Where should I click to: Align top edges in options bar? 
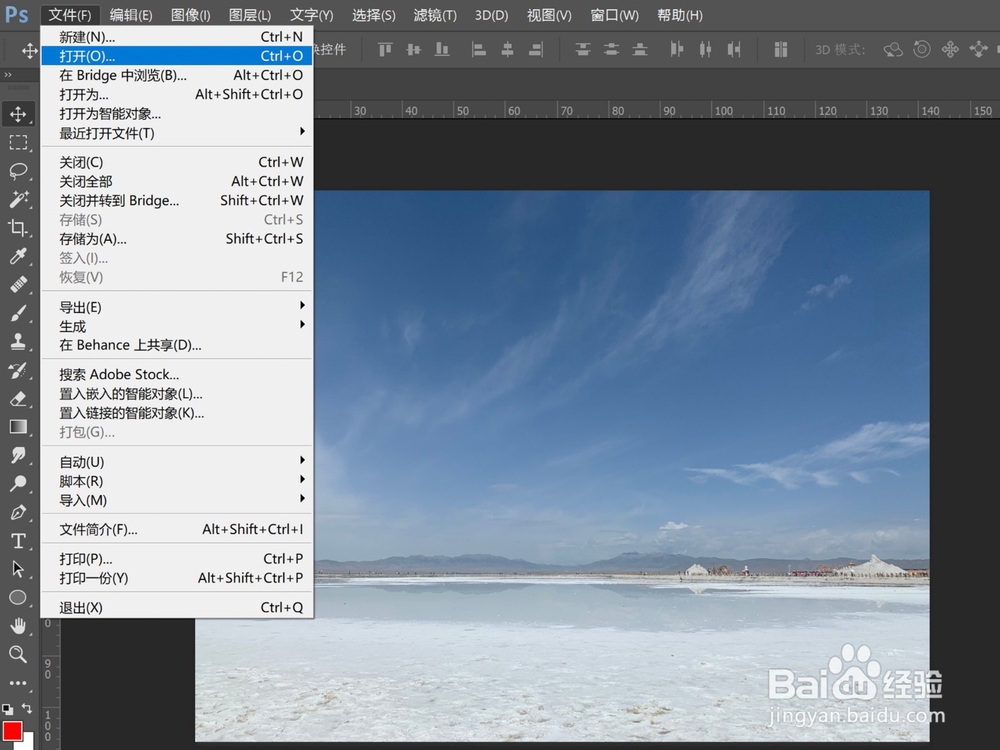point(385,49)
